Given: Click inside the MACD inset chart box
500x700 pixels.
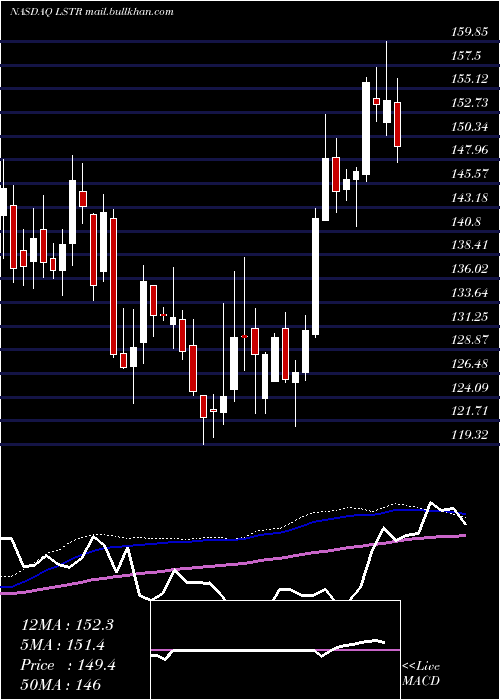Looking at the screenshot, I should (x=275, y=650).
